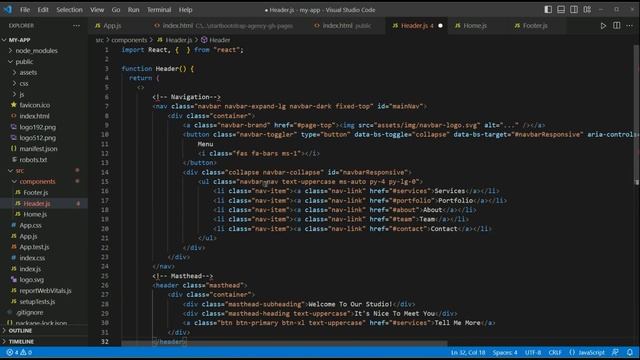Expand the js folder
The height and width of the screenshot is (360, 640).
pos(44,94)
